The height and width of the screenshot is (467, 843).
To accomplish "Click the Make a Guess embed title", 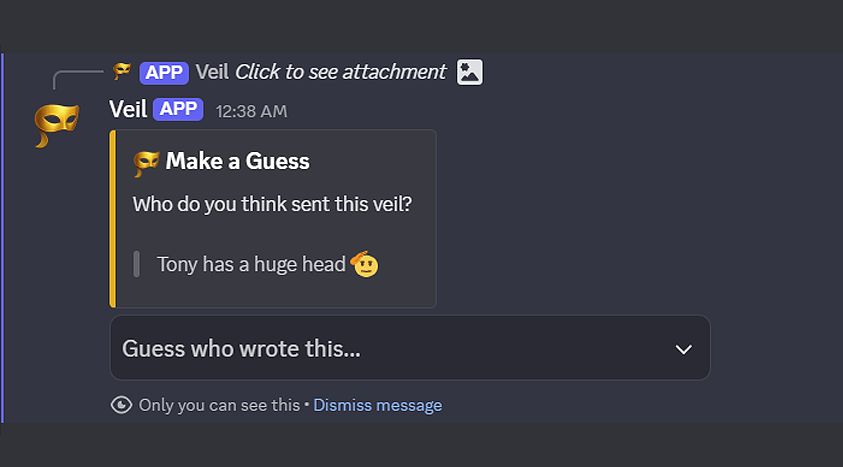I will pyautogui.click(x=238, y=161).
